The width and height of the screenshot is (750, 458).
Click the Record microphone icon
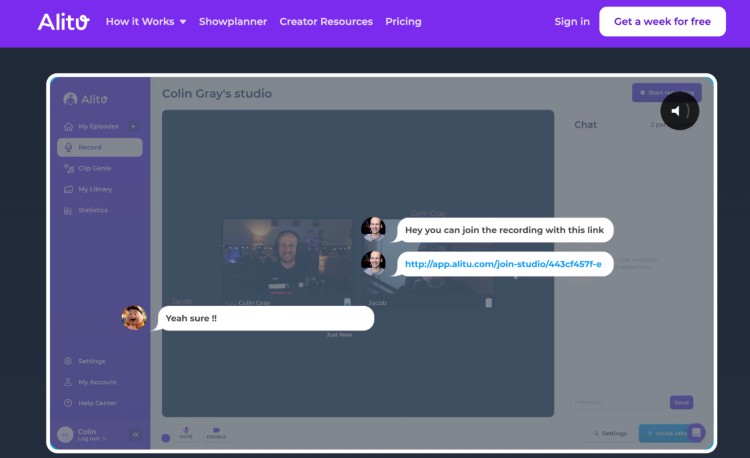coord(68,147)
